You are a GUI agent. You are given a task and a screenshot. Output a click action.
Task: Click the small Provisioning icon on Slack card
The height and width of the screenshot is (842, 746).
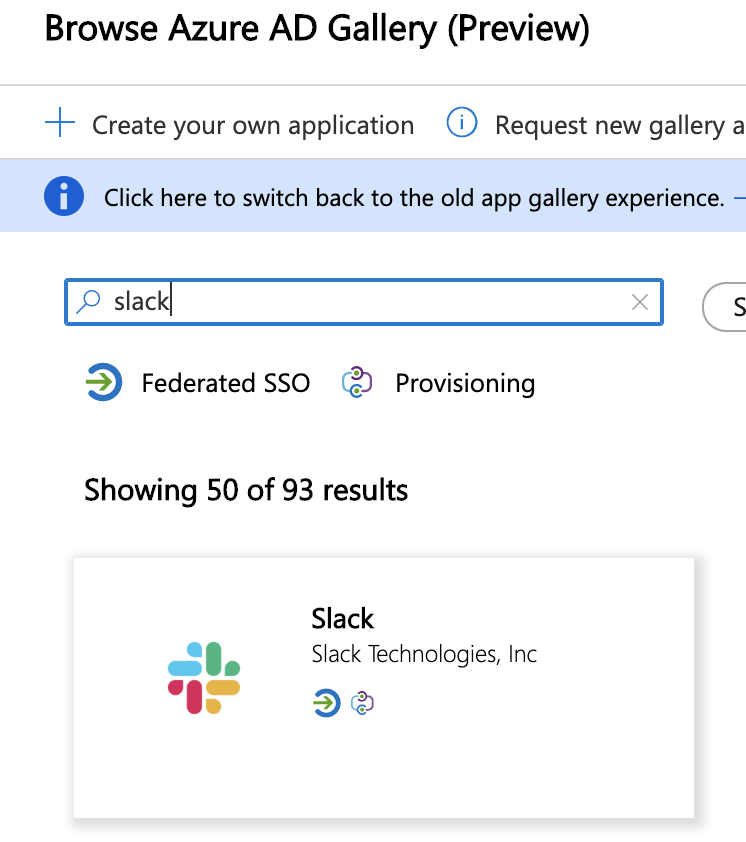pyautogui.click(x=362, y=703)
